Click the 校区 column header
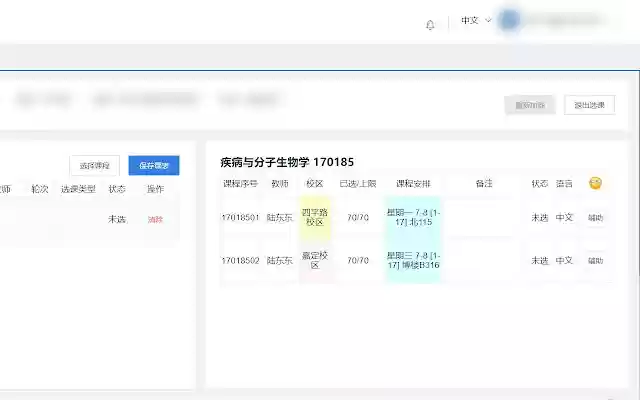The height and width of the screenshot is (400, 640). click(314, 184)
